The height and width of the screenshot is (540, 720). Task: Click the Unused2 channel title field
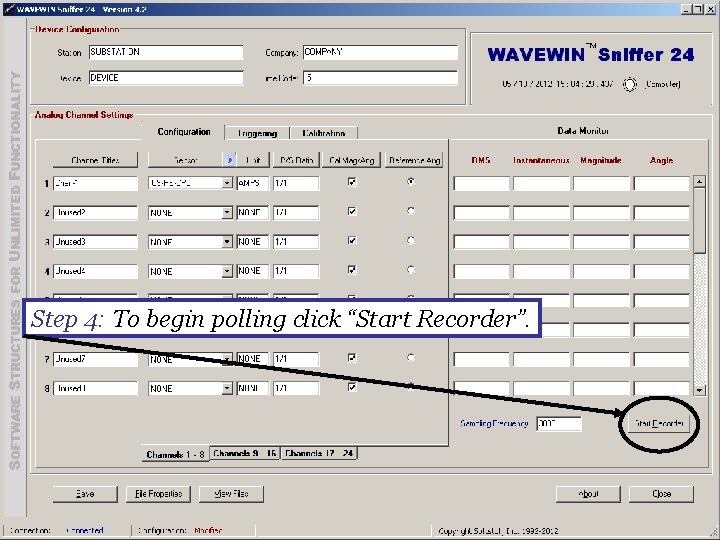[96, 213]
